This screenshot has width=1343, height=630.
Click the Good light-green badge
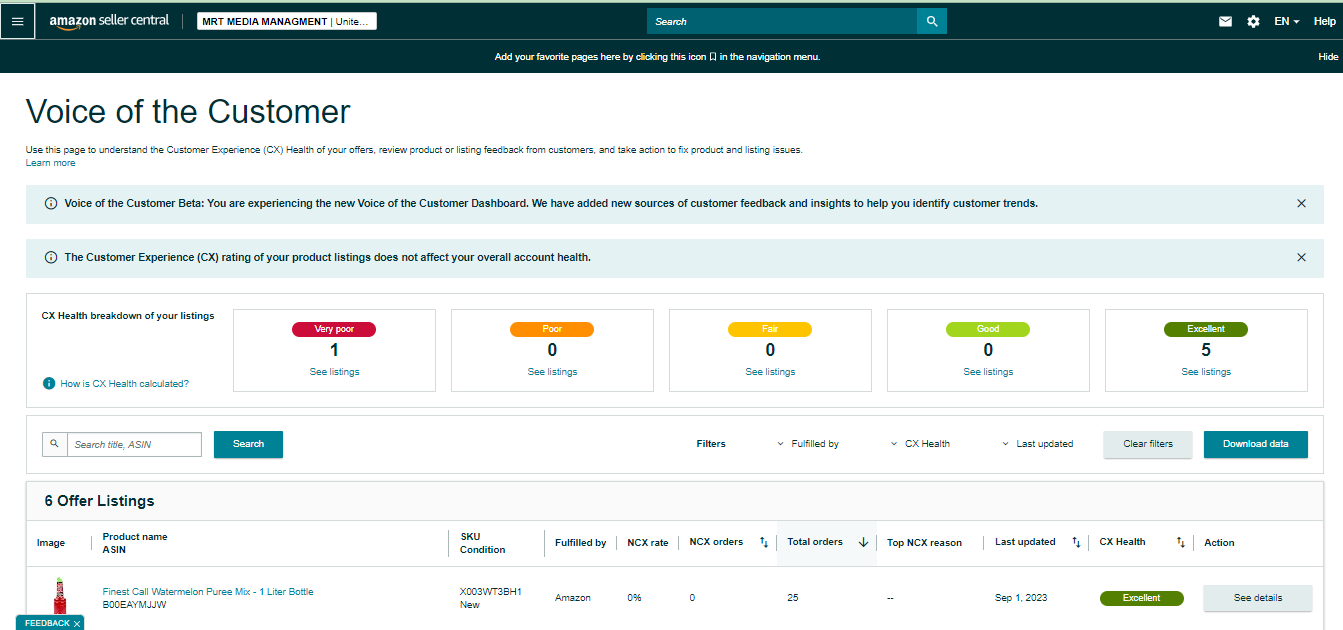pyautogui.click(x=988, y=329)
